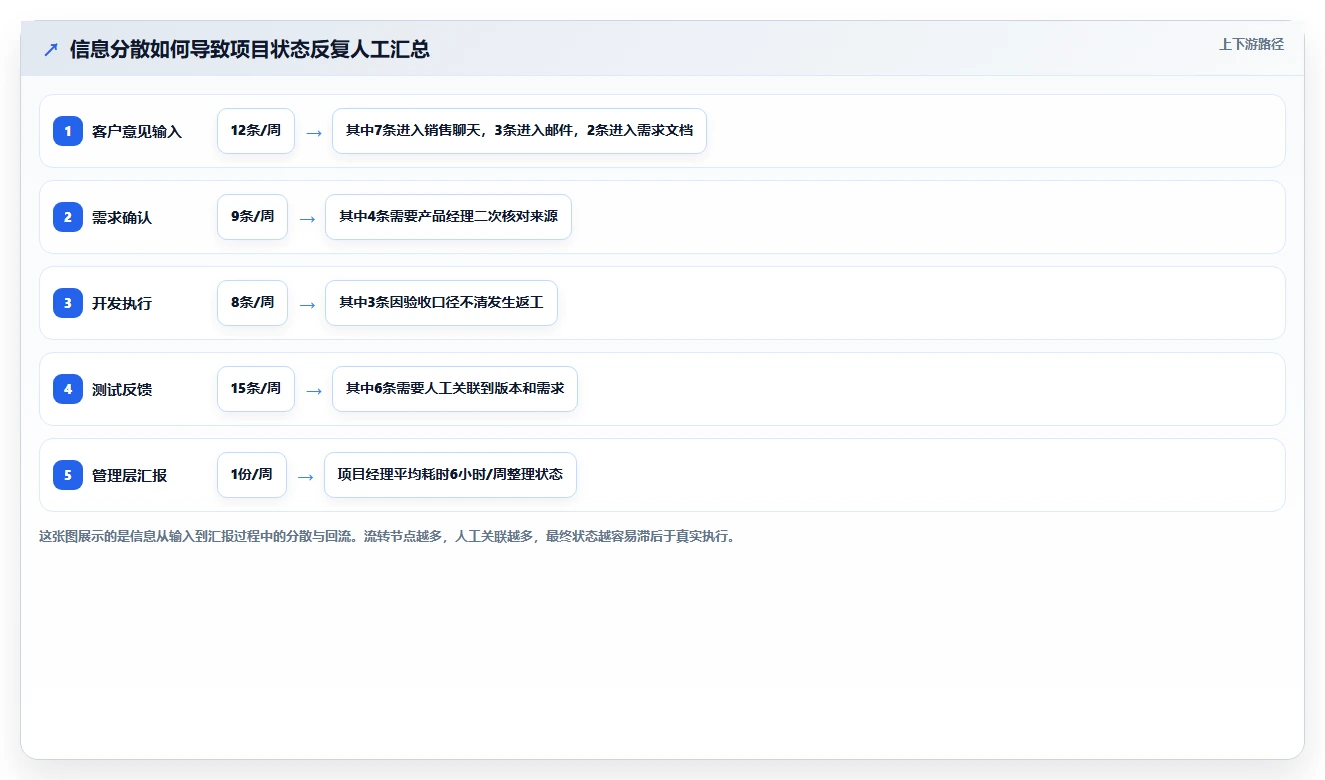This screenshot has height=780, width=1325.
Task: Click the 15条/周 chip
Action: [x=256, y=389]
